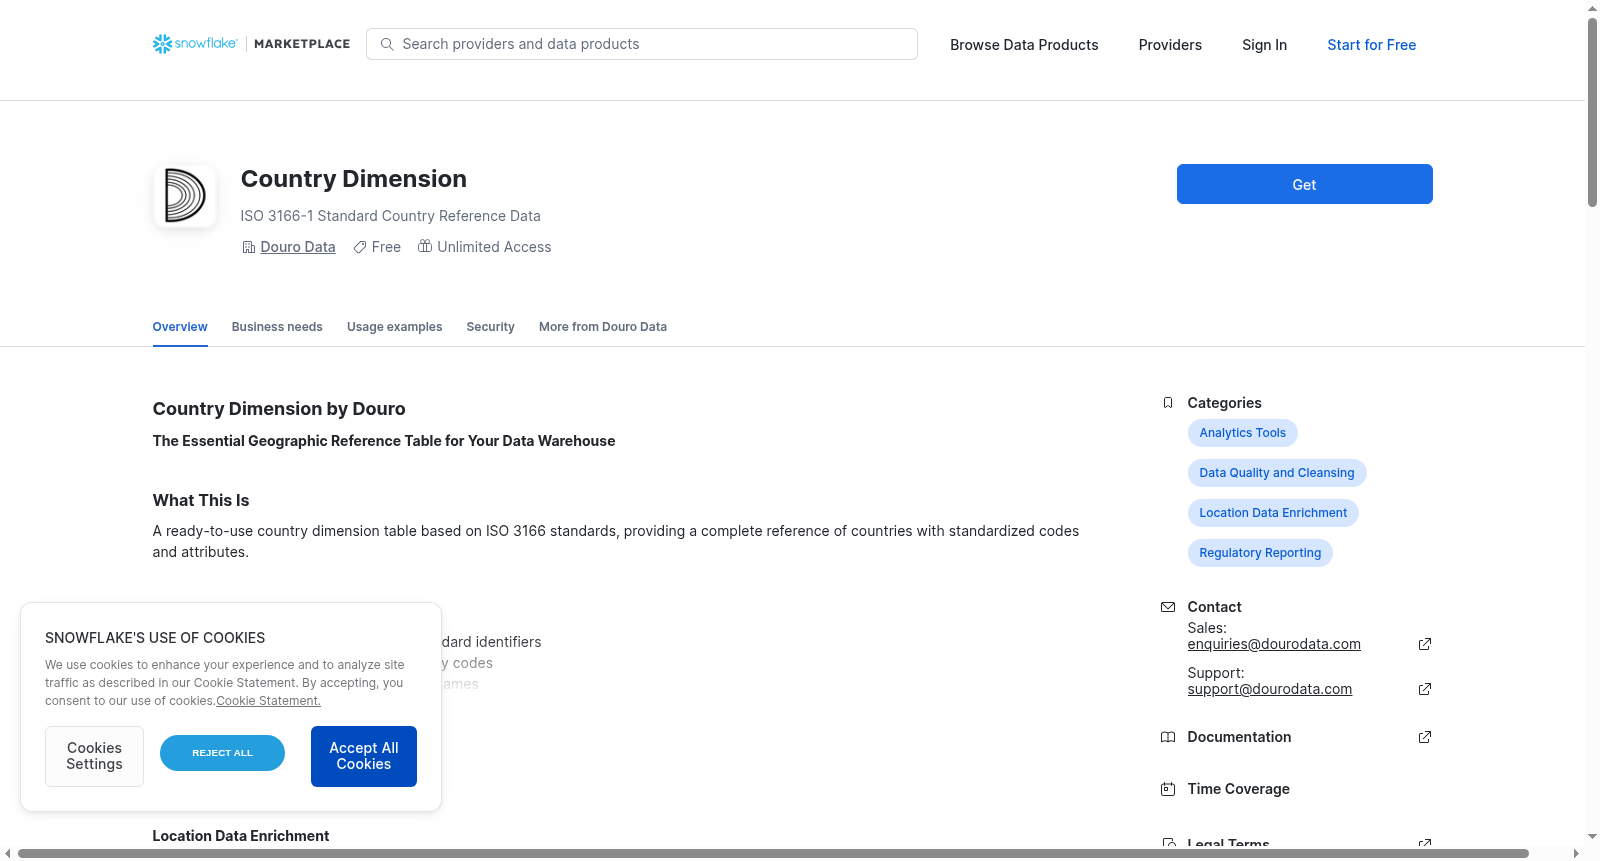The image size is (1600, 861).
Task: Click 'ISO 3166-1 Standard Country Reference Data' subtitle
Action: [390, 216]
